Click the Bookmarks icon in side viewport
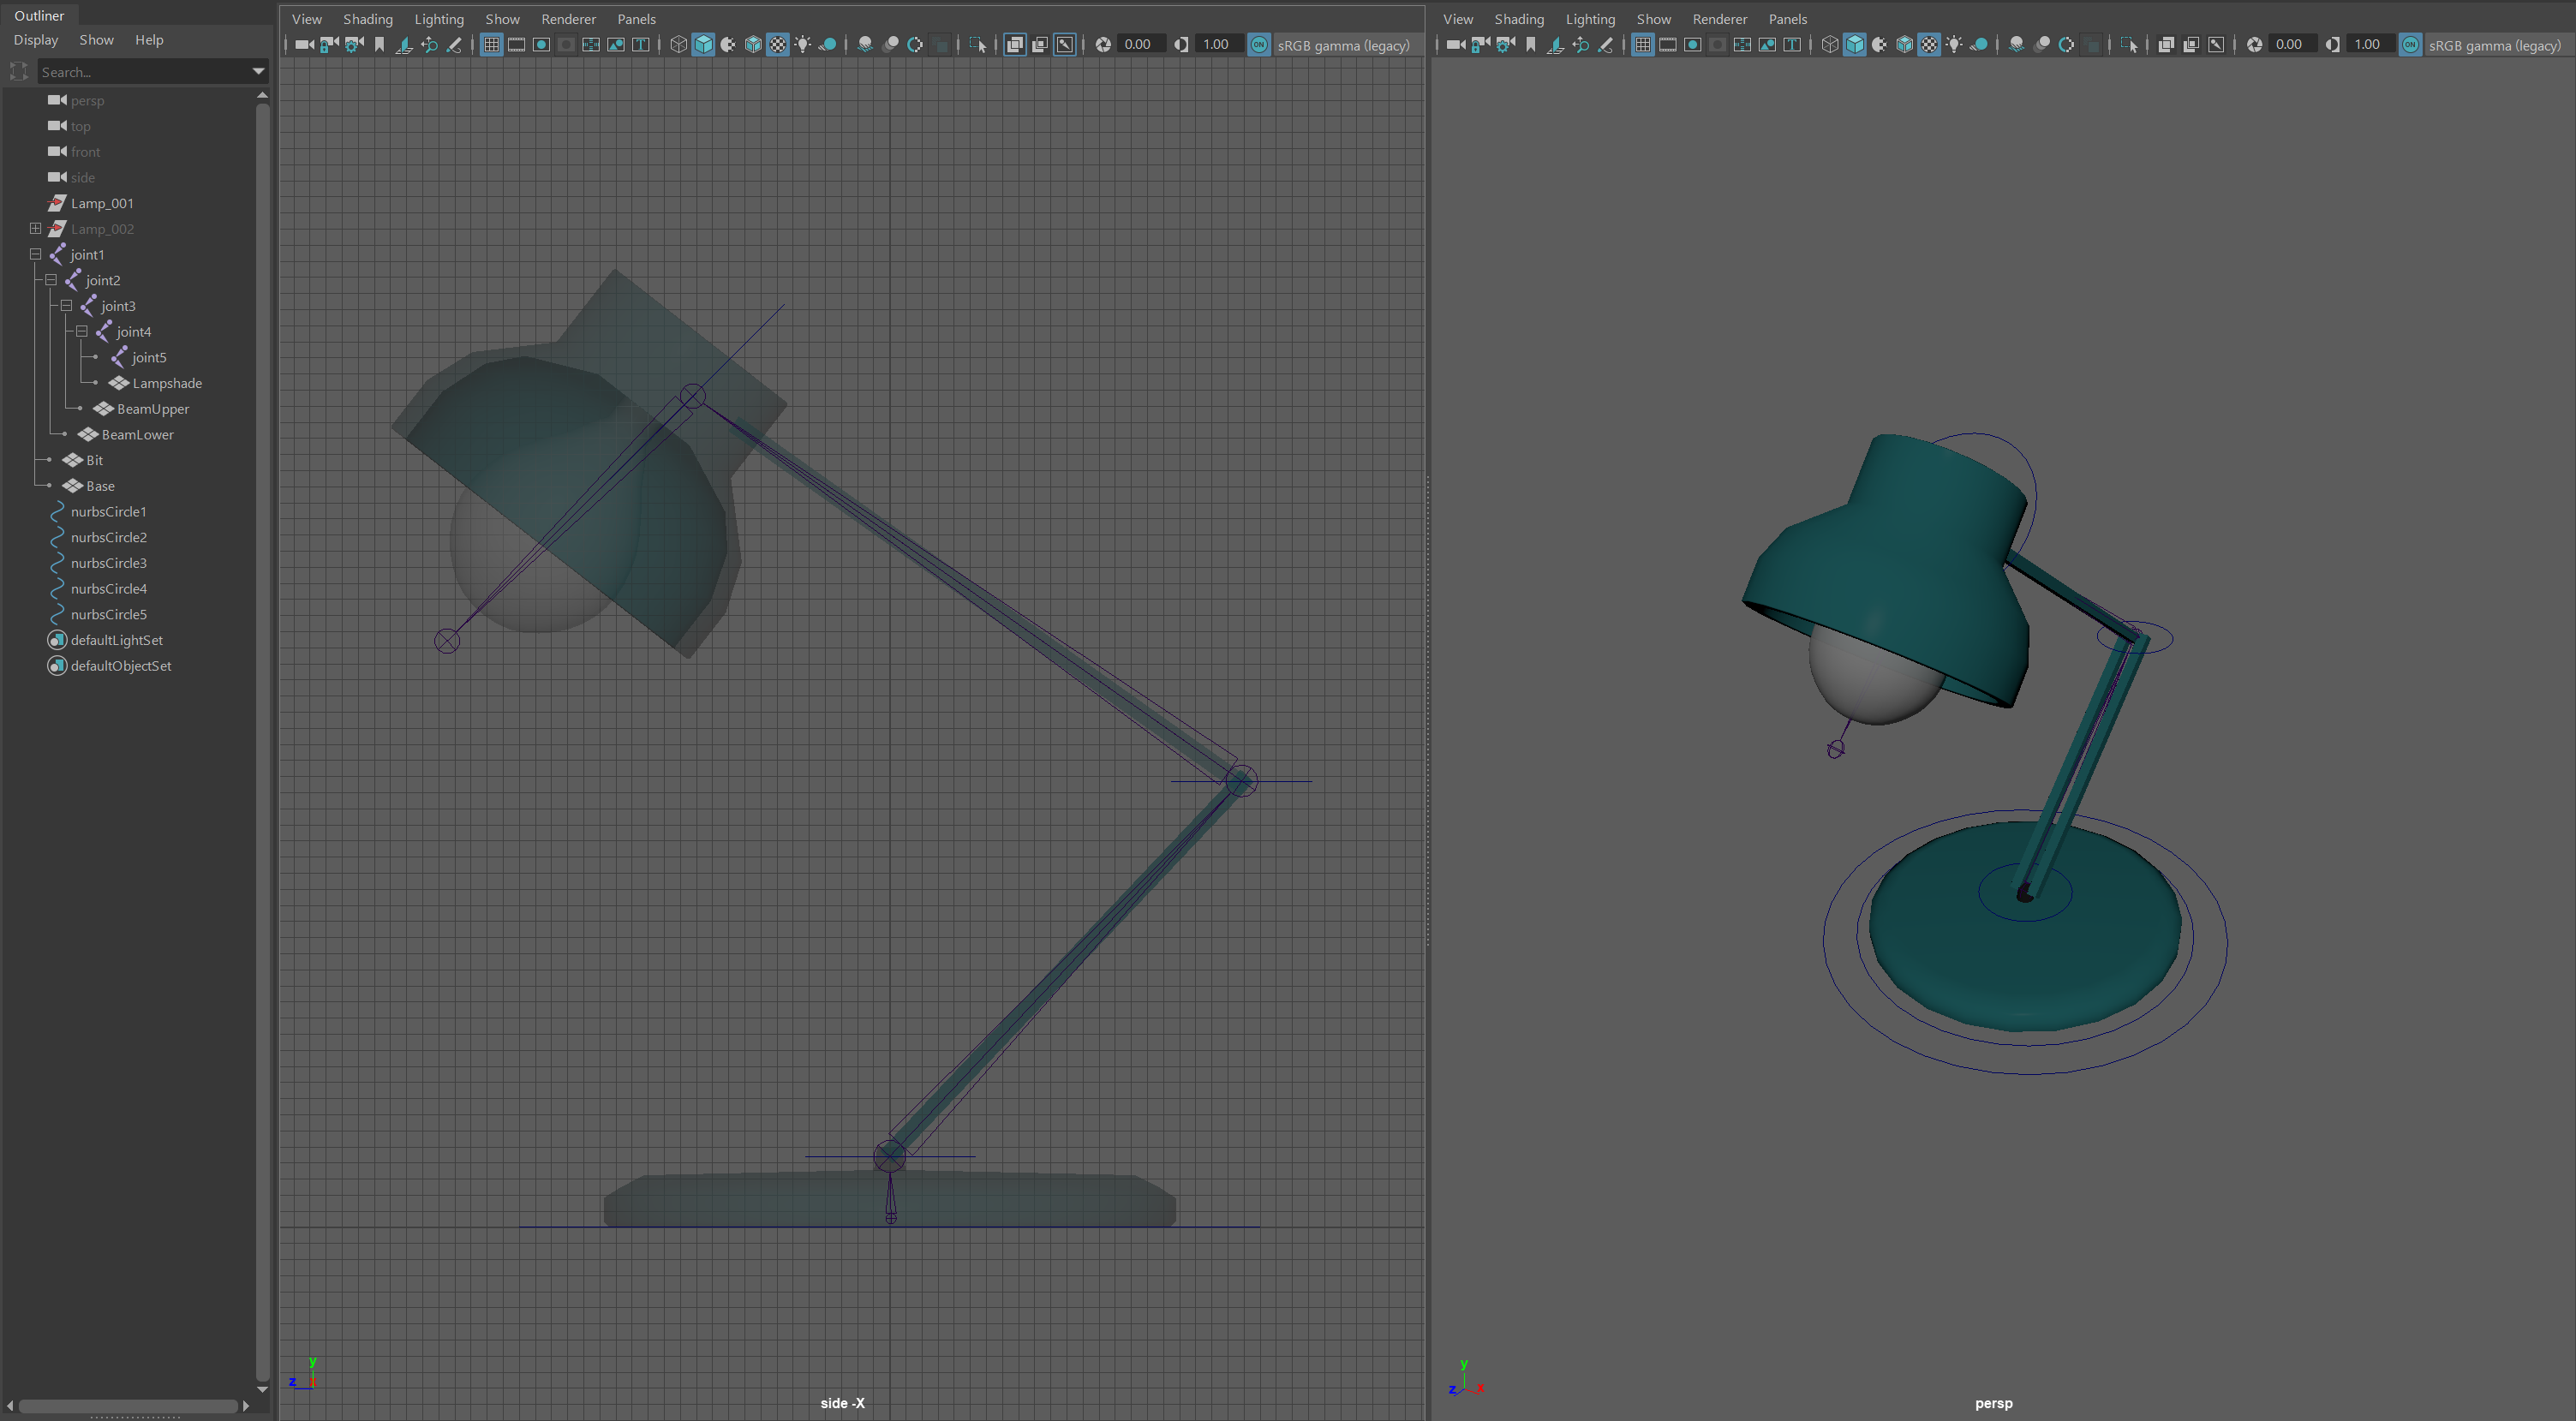 379,45
